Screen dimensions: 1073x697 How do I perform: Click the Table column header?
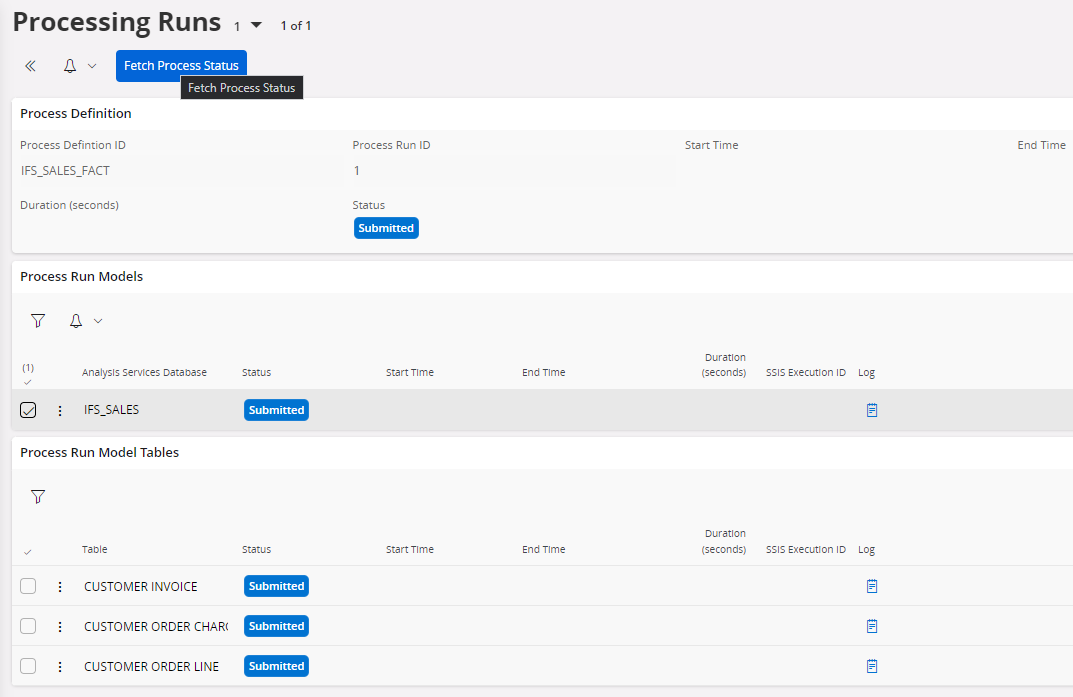pyautogui.click(x=94, y=549)
